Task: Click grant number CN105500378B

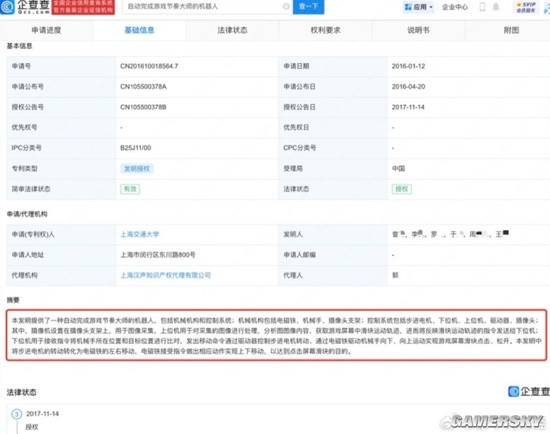Action: pyautogui.click(x=143, y=107)
